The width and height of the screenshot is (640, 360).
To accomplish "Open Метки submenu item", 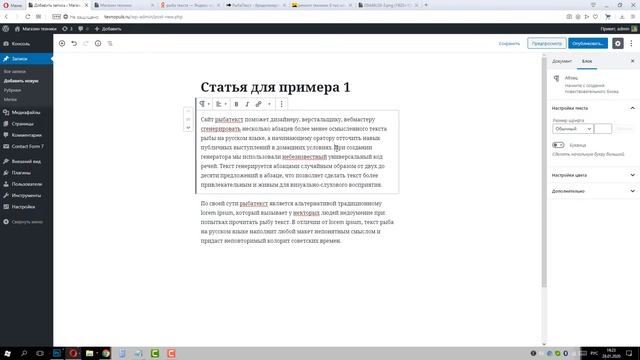I will 10,100.
